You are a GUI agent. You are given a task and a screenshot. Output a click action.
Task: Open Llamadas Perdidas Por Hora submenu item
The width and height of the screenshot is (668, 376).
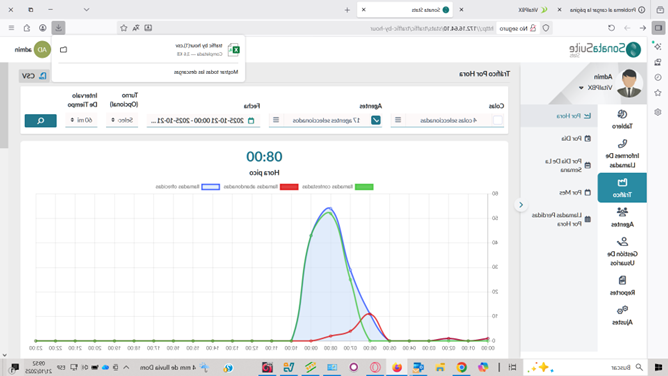(561, 219)
